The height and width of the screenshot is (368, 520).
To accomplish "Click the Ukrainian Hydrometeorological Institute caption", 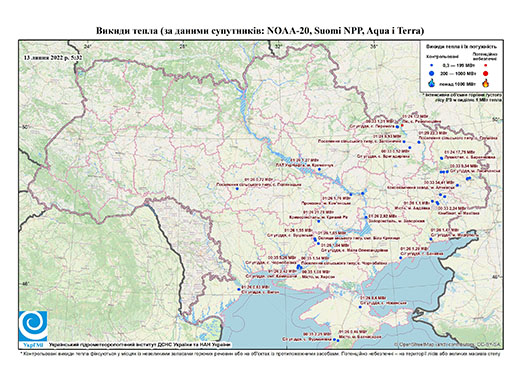I will pos(140,344).
